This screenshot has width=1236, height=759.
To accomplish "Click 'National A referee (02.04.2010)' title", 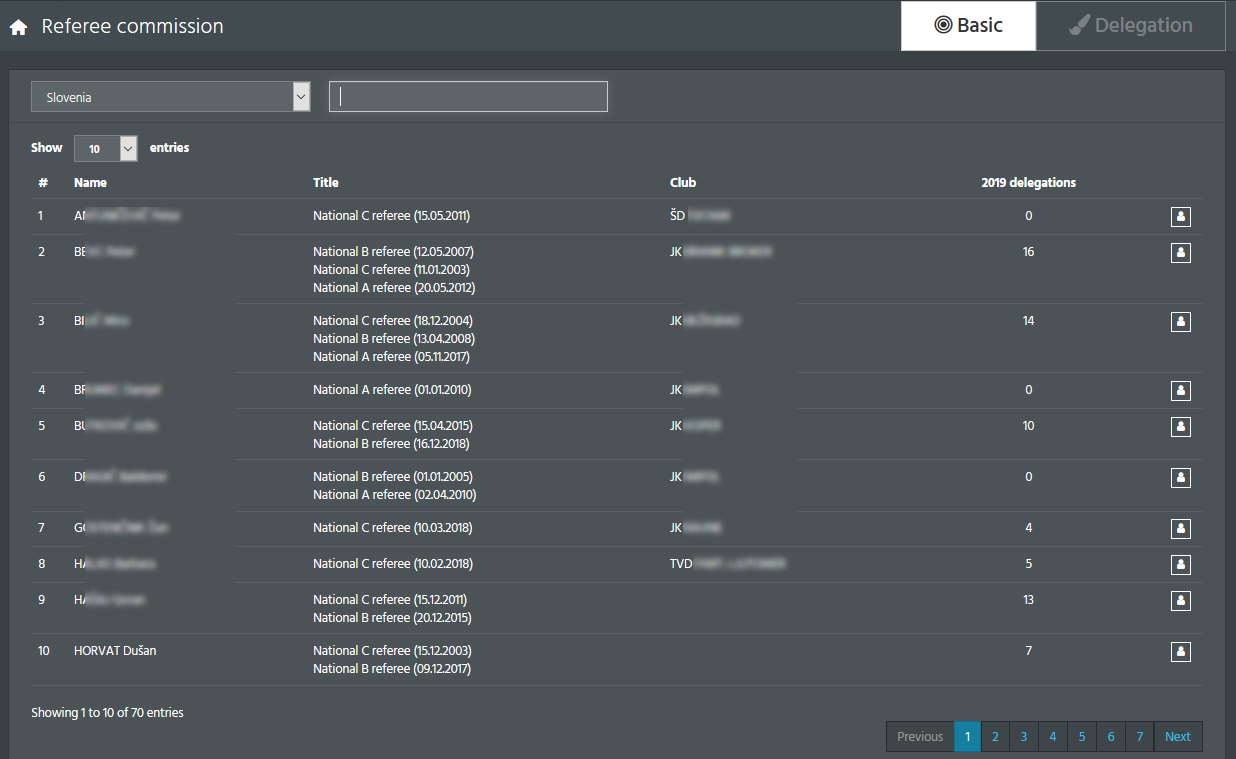I will (394, 495).
